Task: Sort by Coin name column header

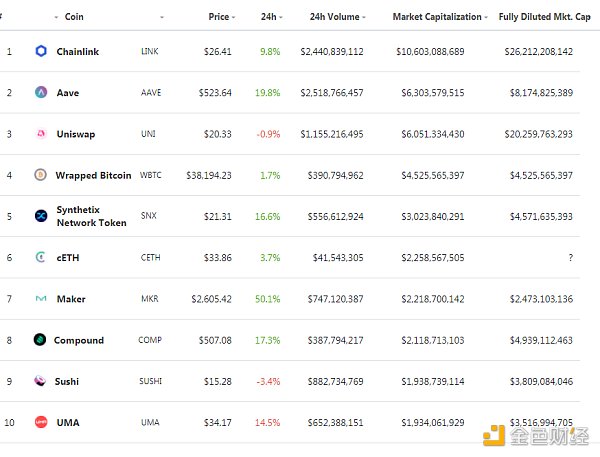Action: click(74, 17)
